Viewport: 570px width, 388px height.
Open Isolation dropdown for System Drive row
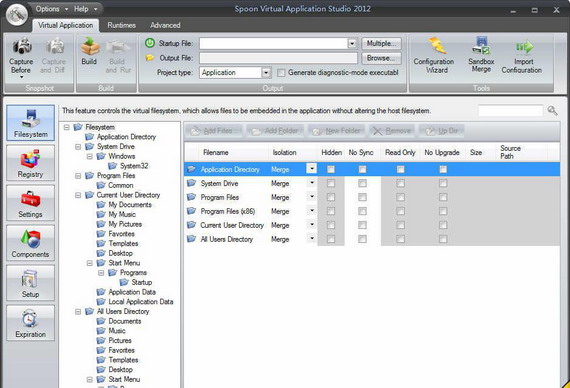pyautogui.click(x=312, y=183)
